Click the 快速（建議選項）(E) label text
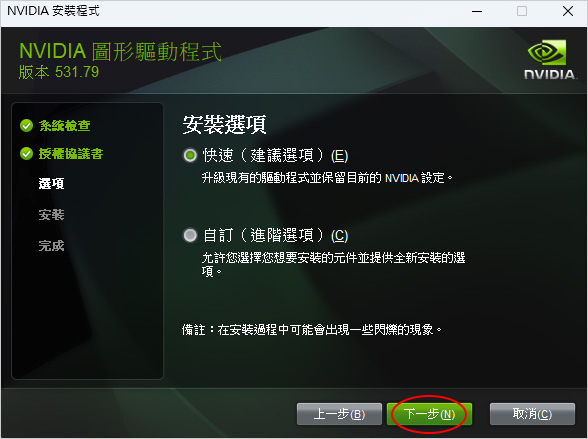 pos(275,155)
